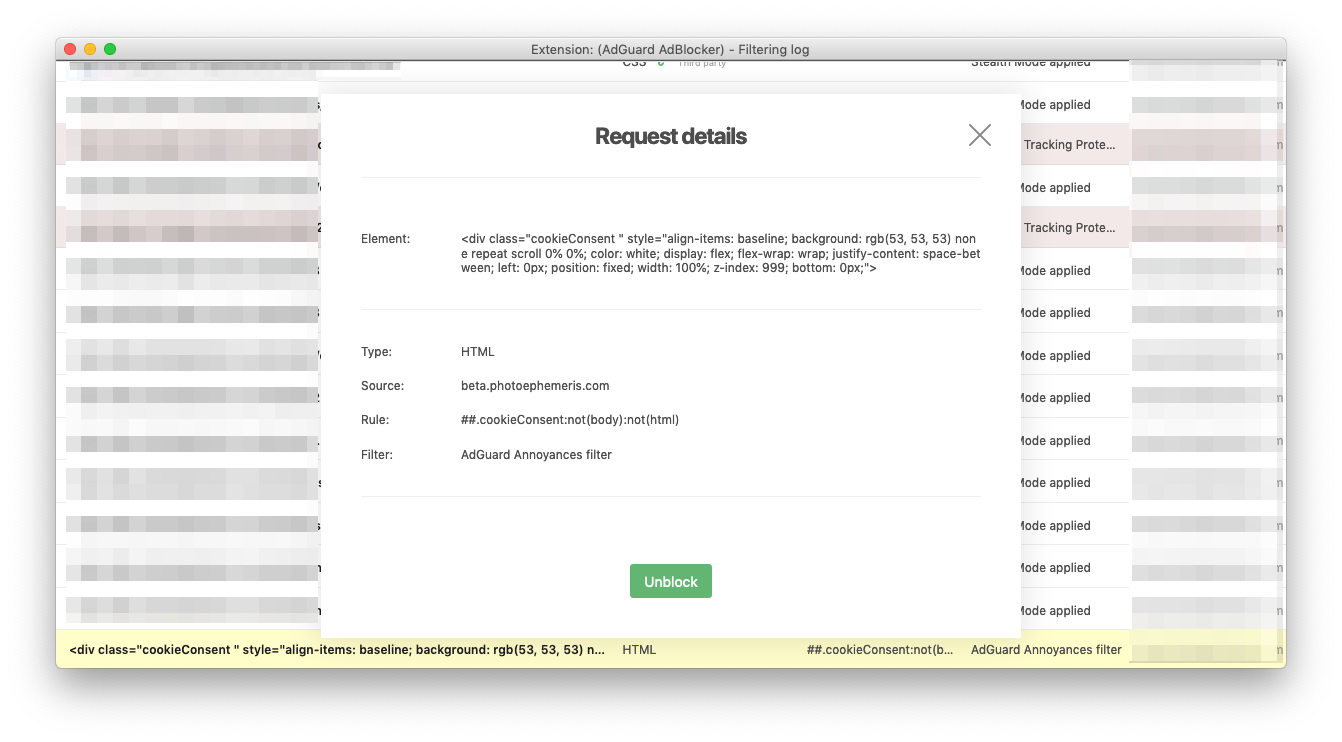
Task: Click the HTML type cell in bottom row
Action: click(639, 650)
